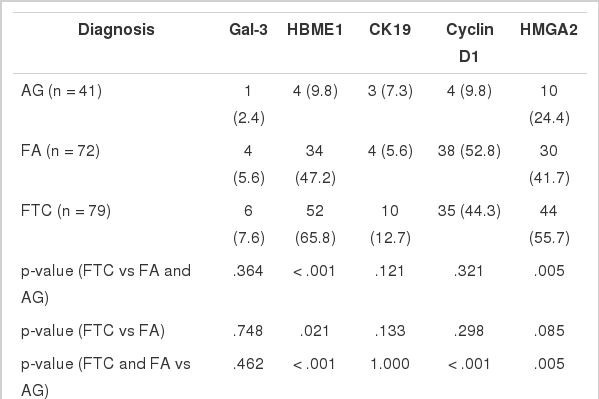
Task: Click the .321 Cyclin D1 p-value cell
Action: coord(469,271)
